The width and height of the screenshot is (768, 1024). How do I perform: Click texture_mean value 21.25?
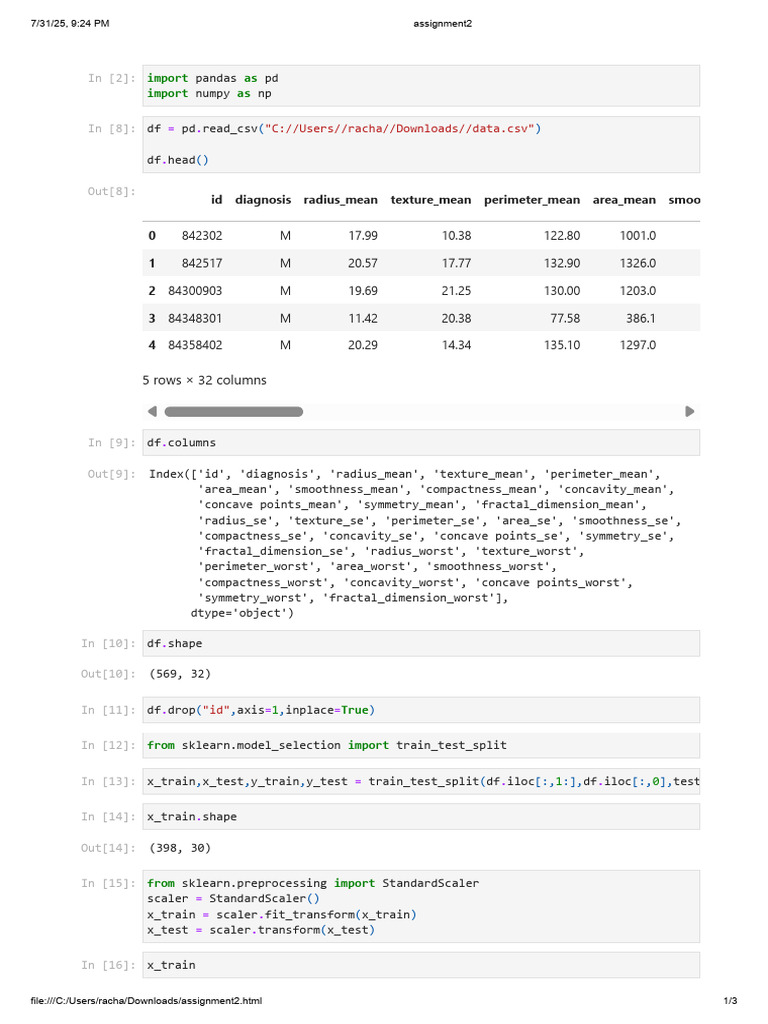point(456,291)
